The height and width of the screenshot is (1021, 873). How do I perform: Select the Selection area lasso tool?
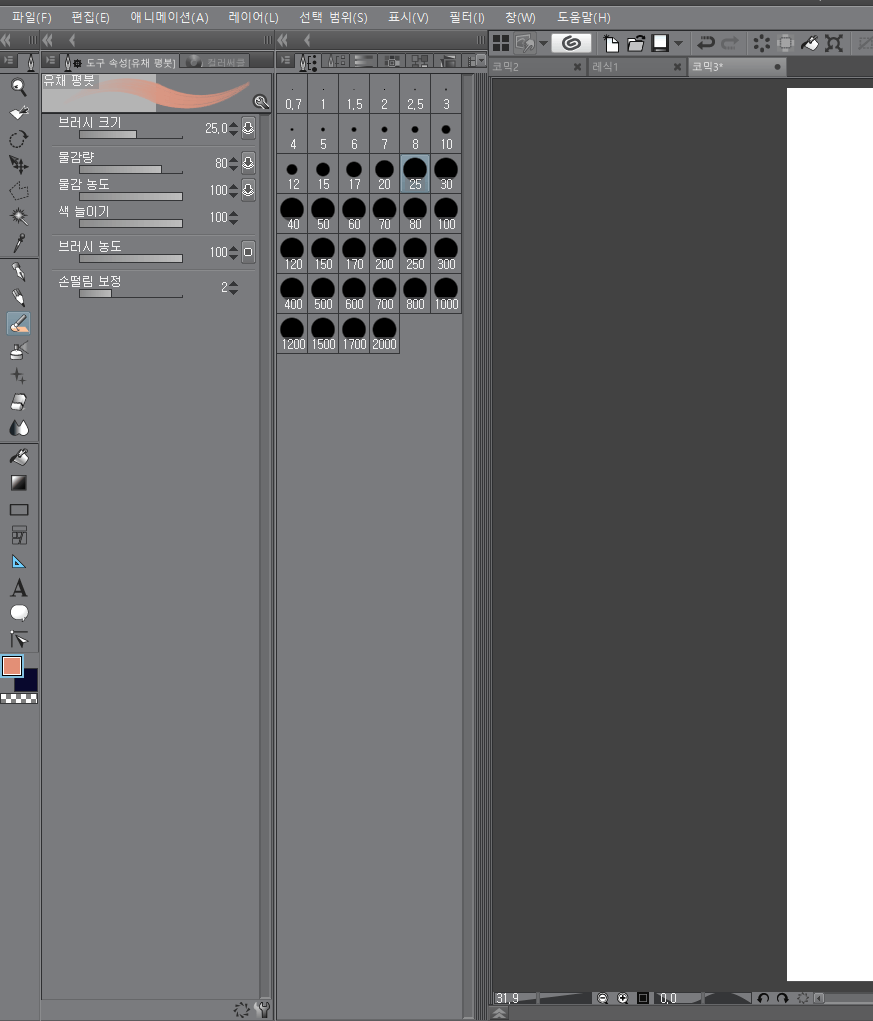(18, 191)
